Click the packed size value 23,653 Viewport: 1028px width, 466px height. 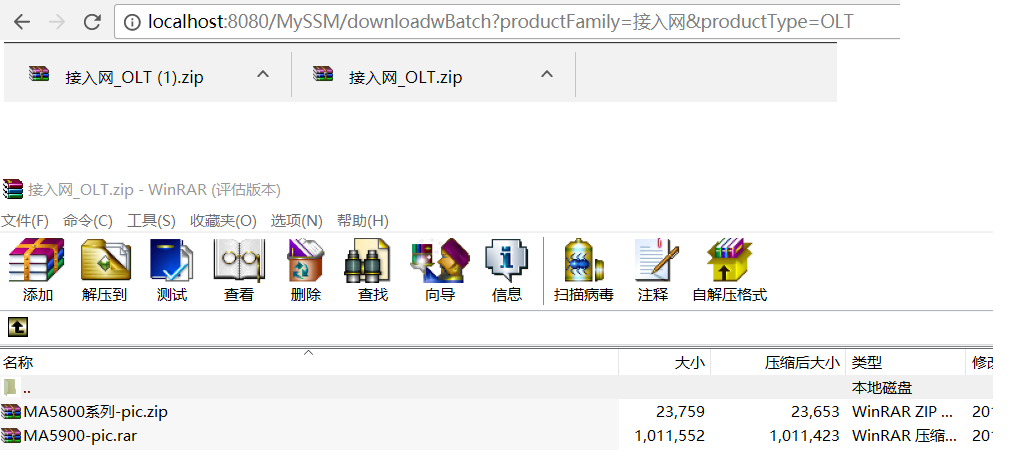tap(815, 412)
